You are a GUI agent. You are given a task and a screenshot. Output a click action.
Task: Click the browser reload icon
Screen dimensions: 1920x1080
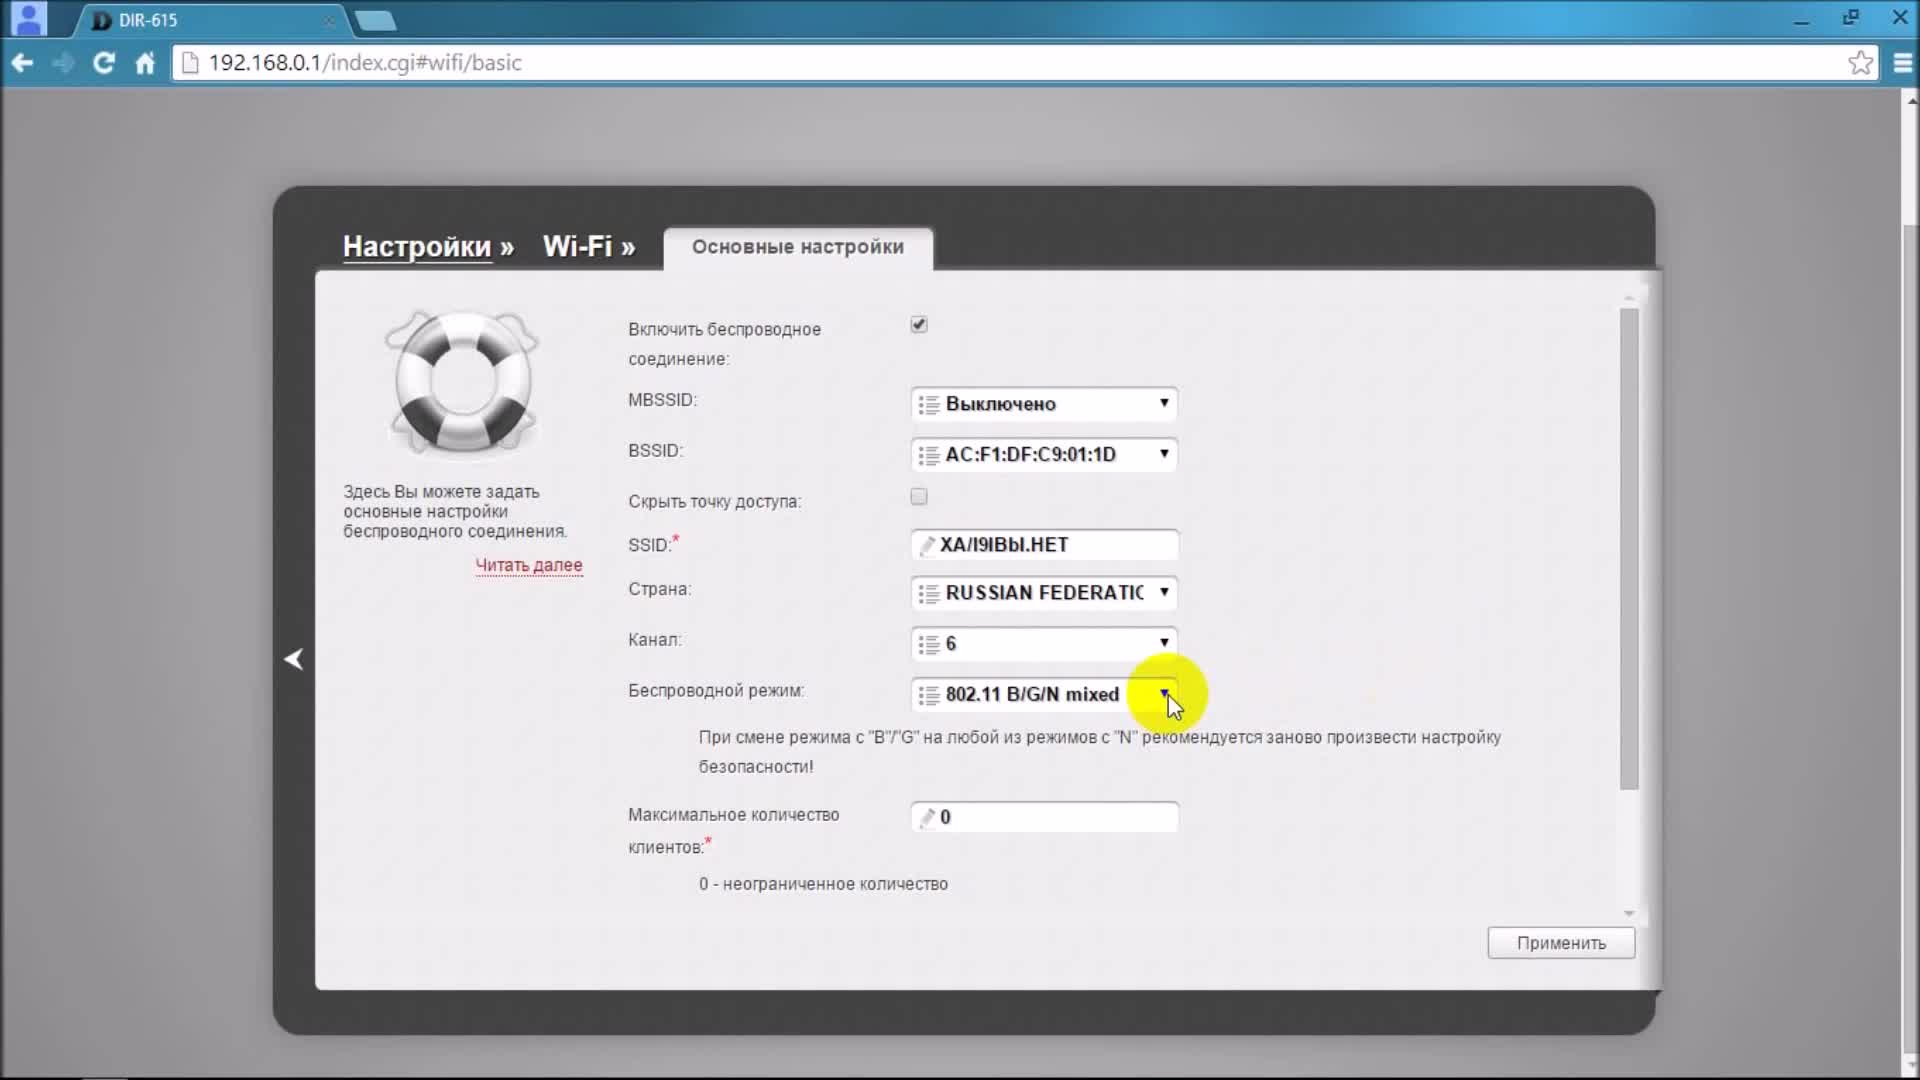click(x=103, y=63)
